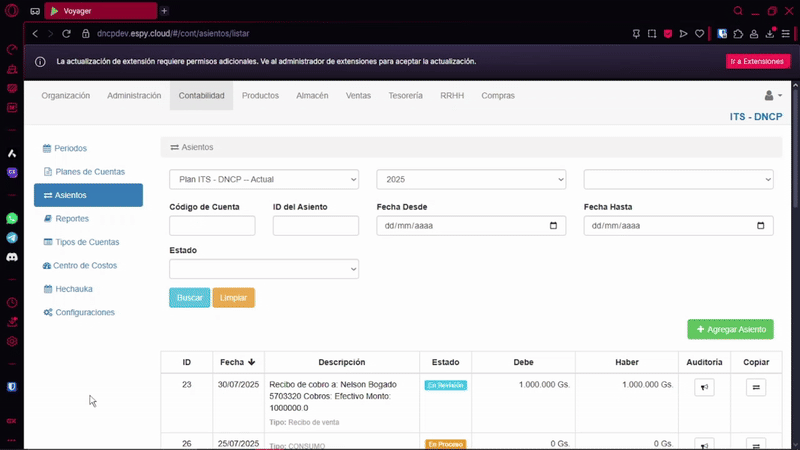Open the user profile icon menu

[772, 96]
